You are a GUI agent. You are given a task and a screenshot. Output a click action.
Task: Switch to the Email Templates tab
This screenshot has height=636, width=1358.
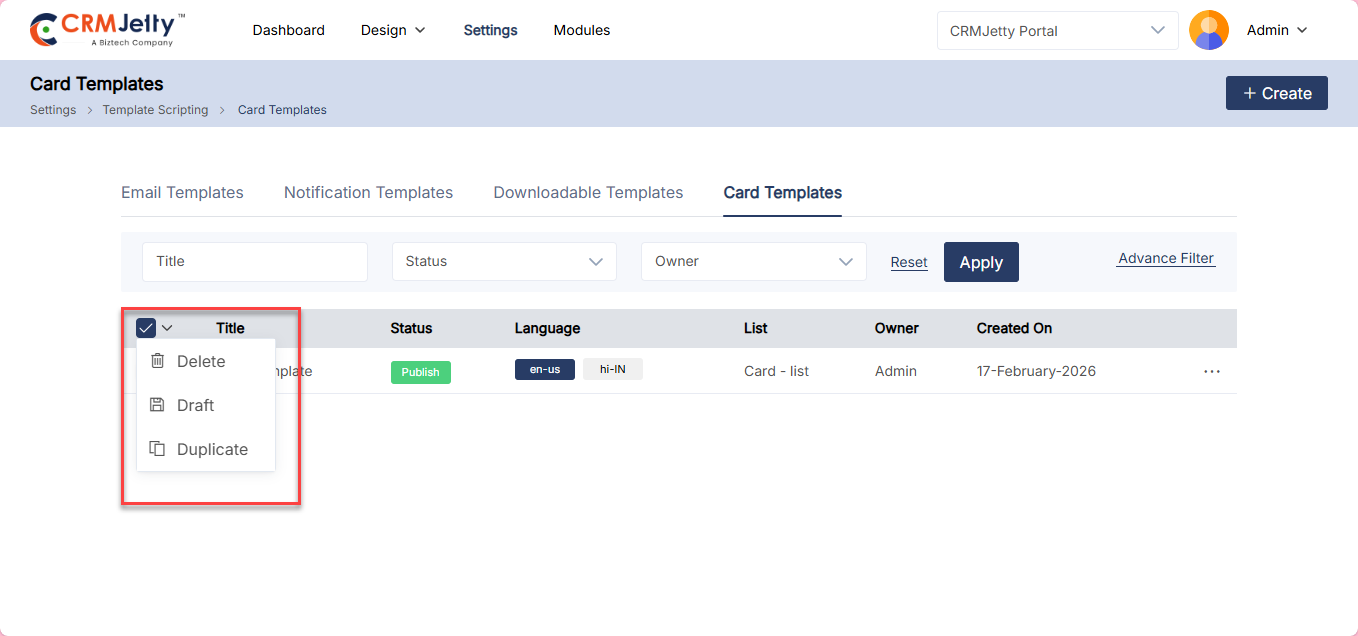click(x=182, y=192)
